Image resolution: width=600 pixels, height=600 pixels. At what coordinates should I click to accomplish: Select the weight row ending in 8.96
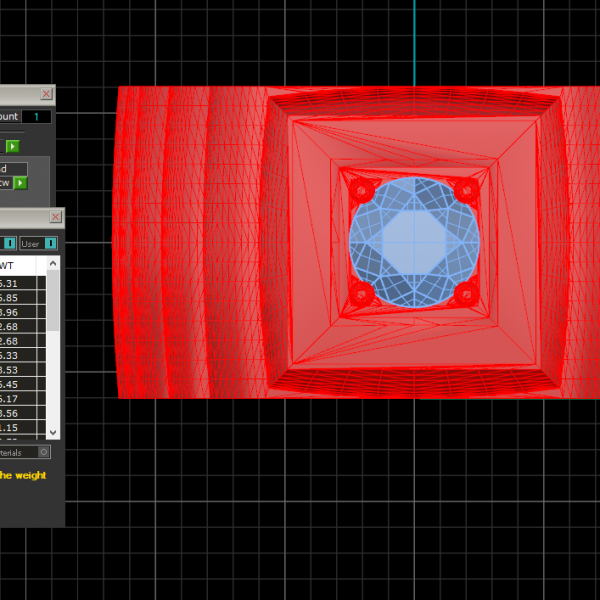pos(20,312)
